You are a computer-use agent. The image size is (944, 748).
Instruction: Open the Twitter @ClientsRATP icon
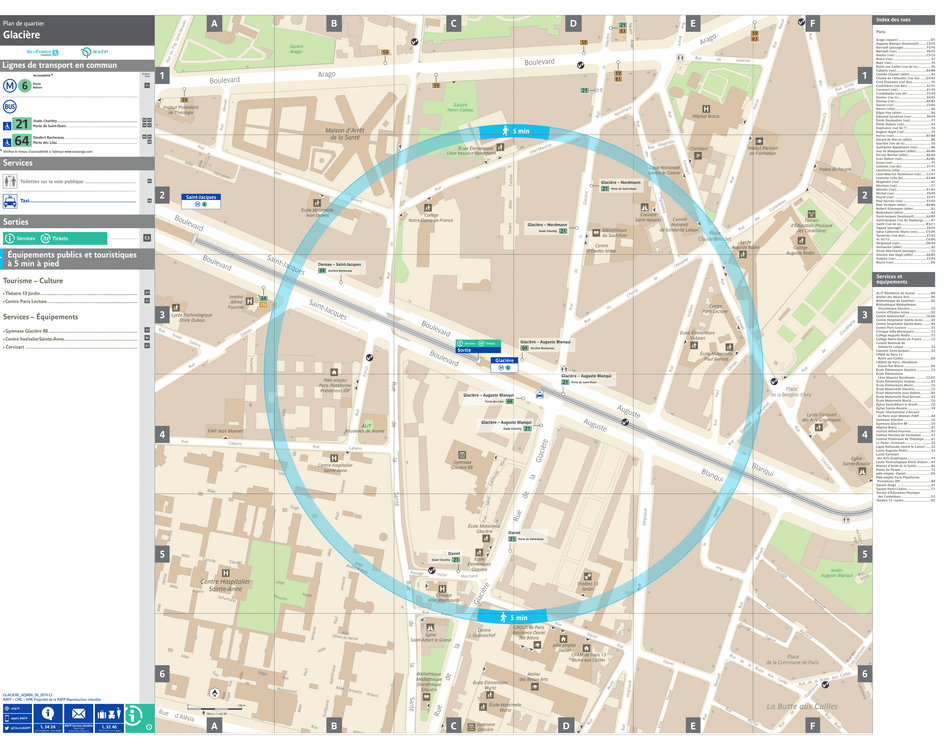pyautogui.click(x=7, y=728)
